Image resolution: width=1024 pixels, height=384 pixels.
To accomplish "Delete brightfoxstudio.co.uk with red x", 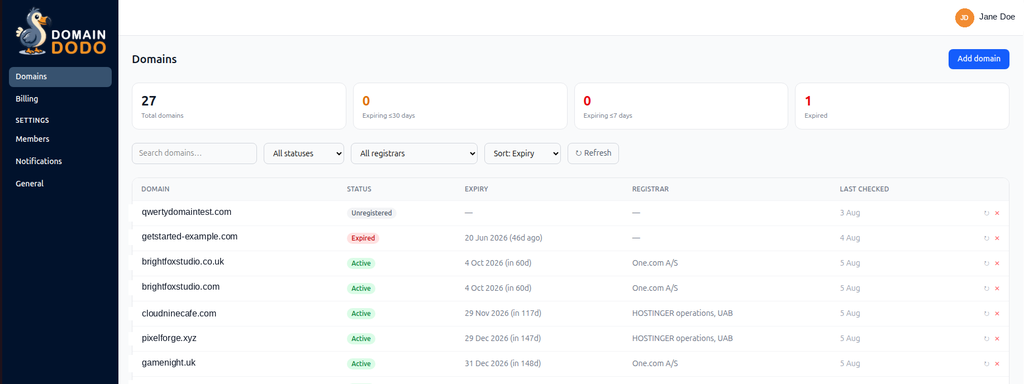I will click(x=997, y=263).
